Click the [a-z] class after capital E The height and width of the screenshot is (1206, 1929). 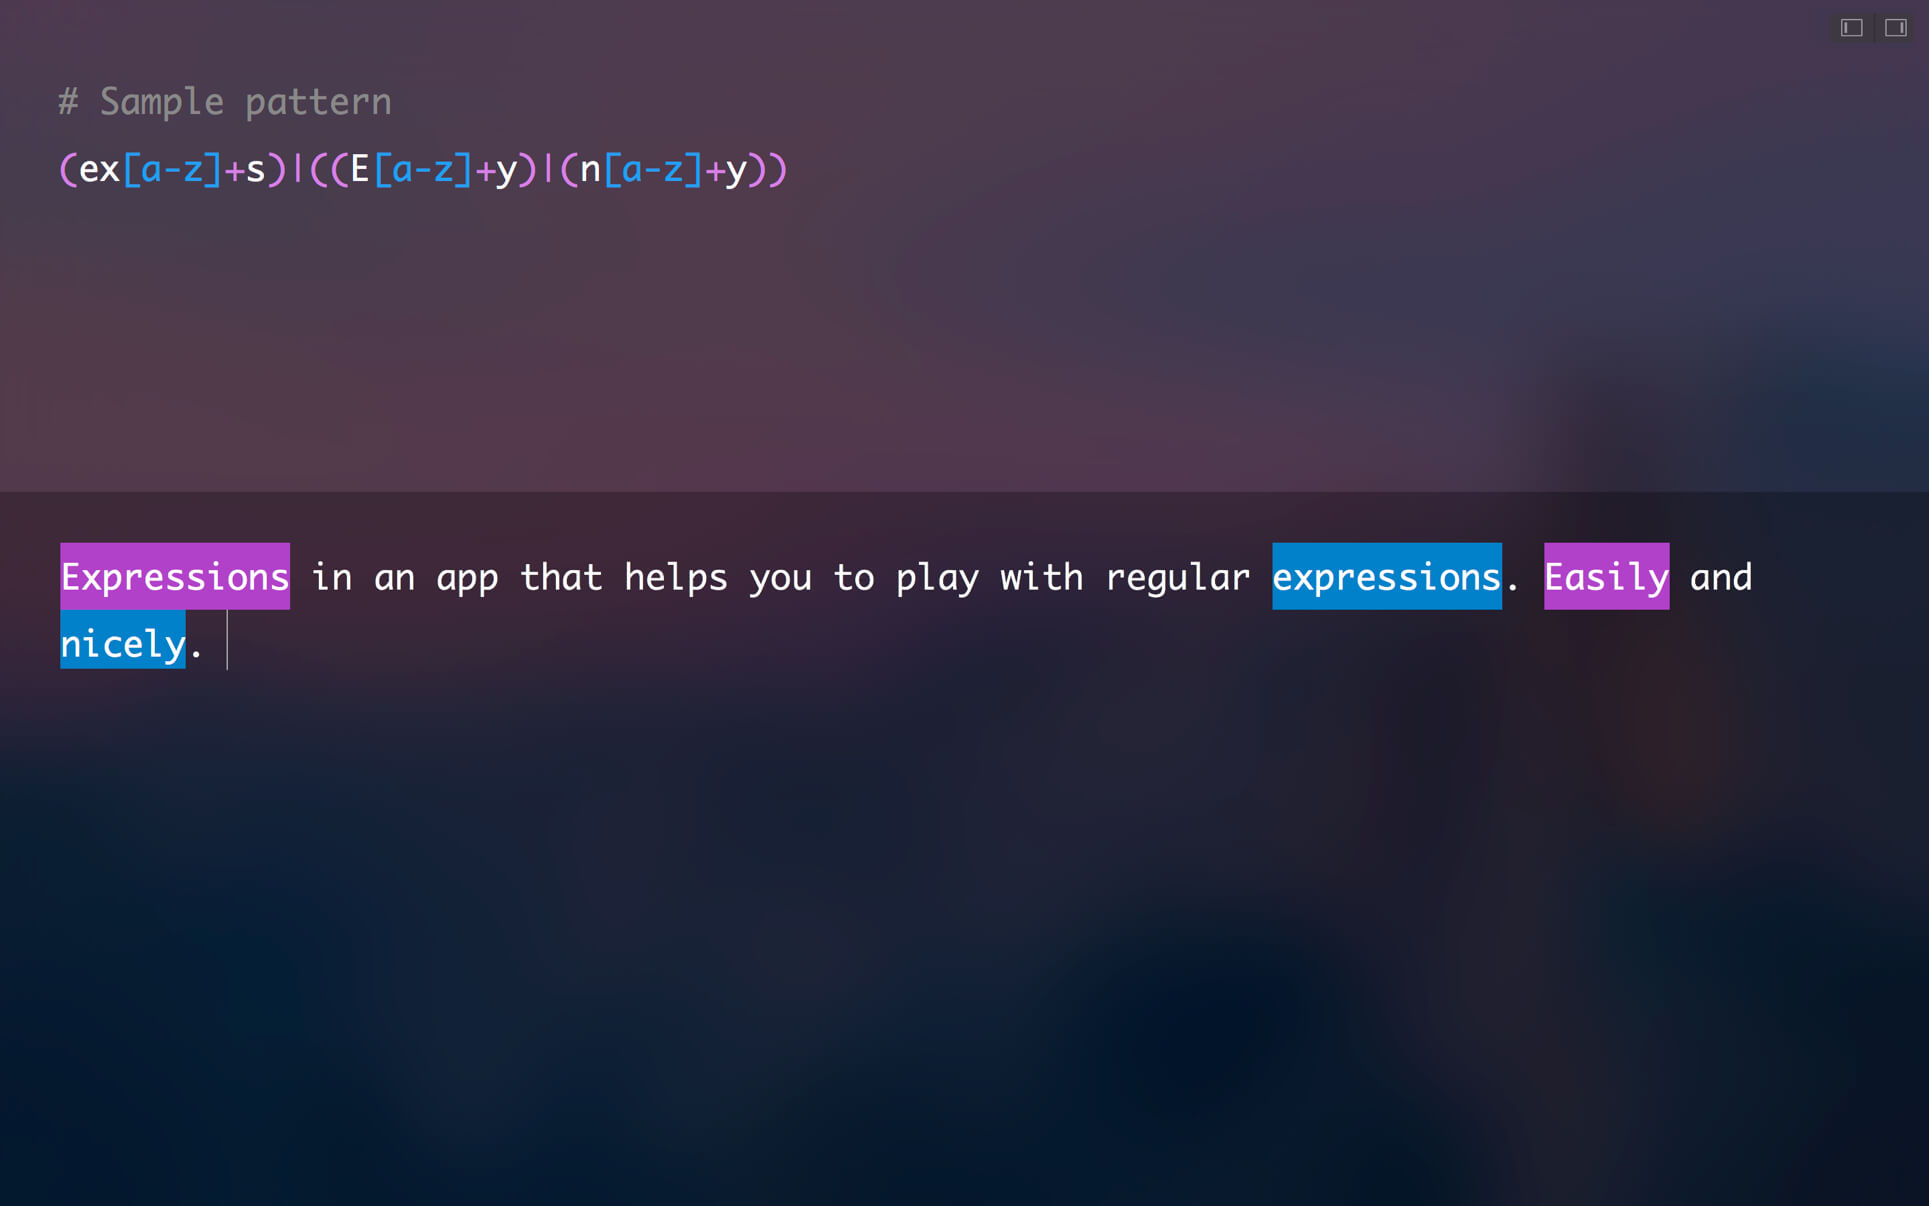423,169
